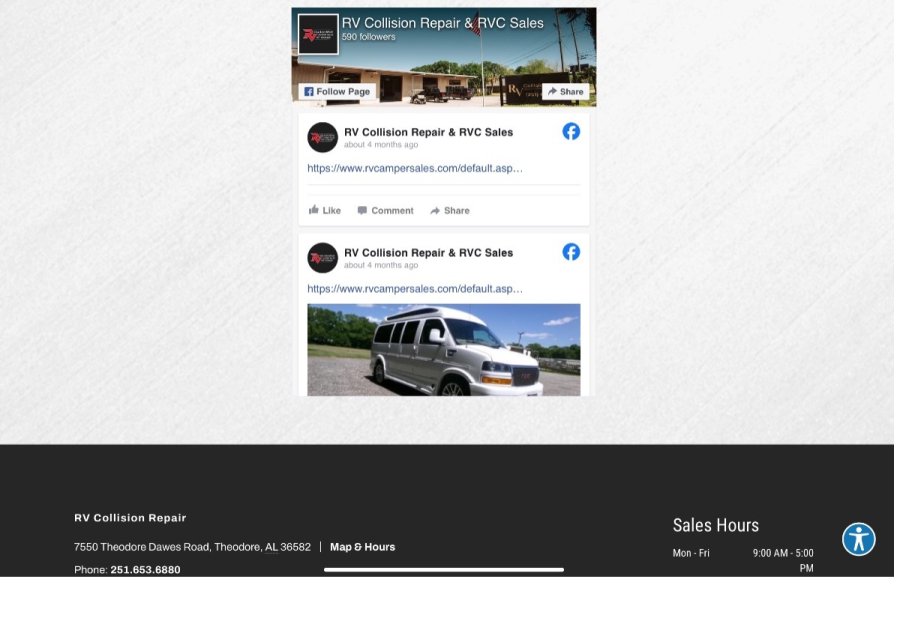This screenshot has height=624, width=900.
Task: Click the Follow Page button
Action: 336,91
